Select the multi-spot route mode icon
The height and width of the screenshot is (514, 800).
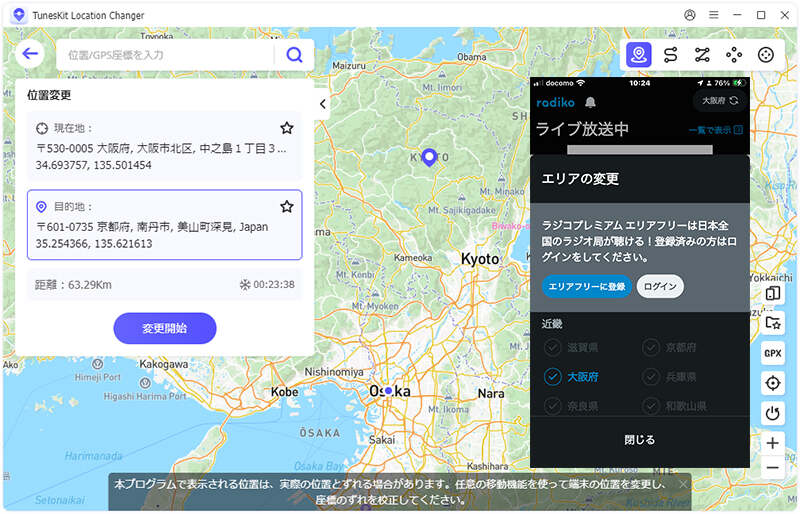(x=702, y=55)
